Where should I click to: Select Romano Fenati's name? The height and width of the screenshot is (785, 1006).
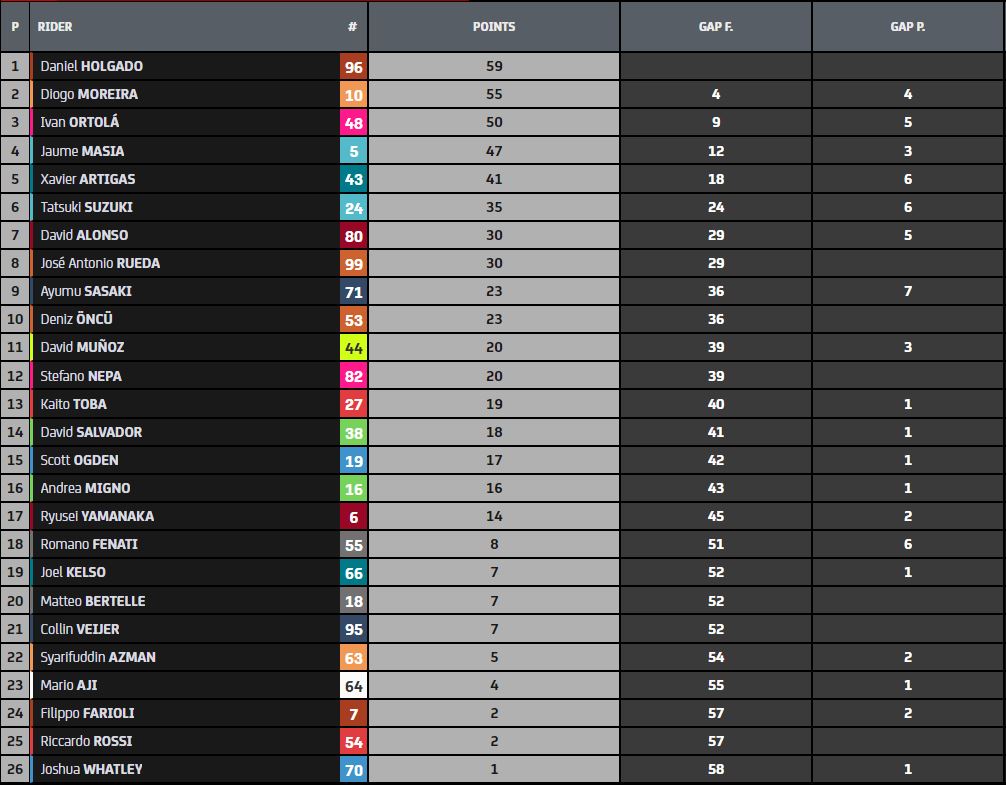tap(89, 544)
